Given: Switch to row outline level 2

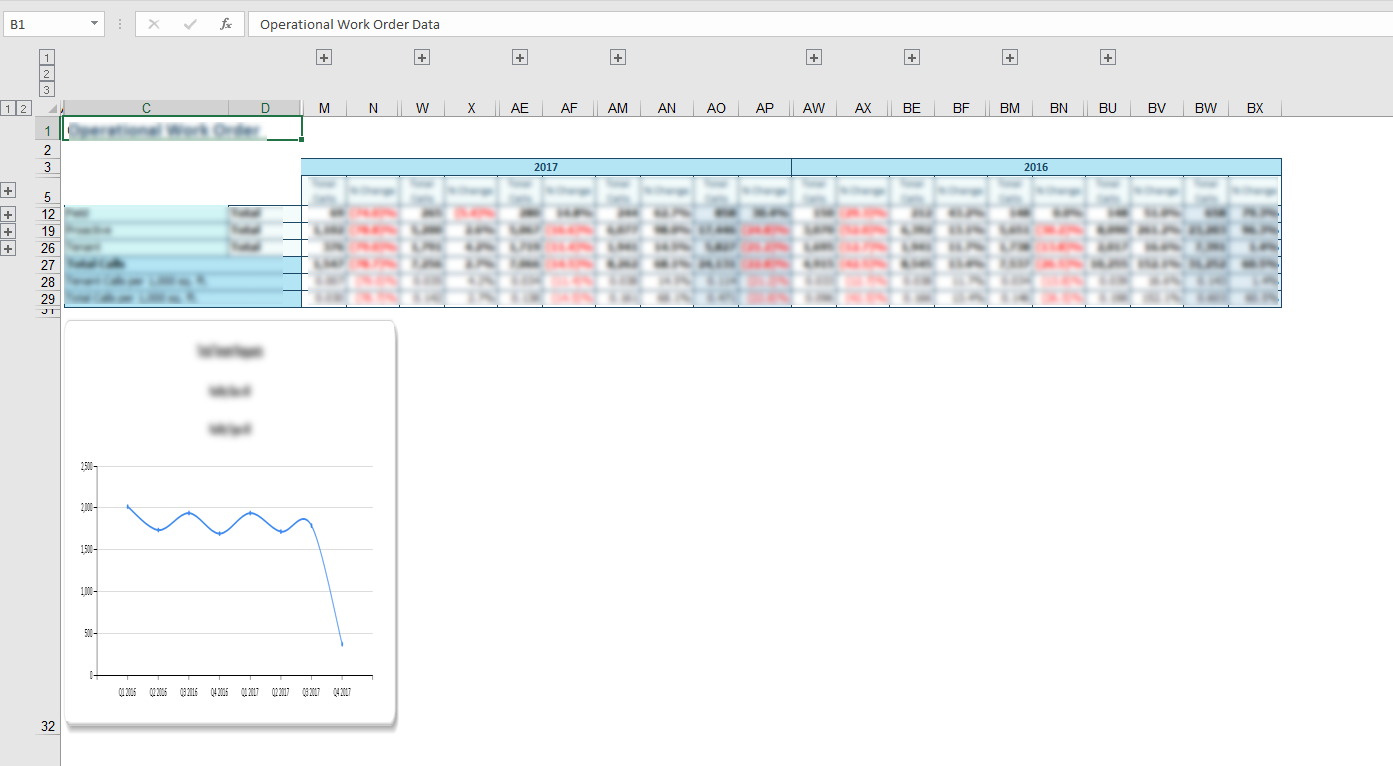Looking at the screenshot, I should (25, 108).
